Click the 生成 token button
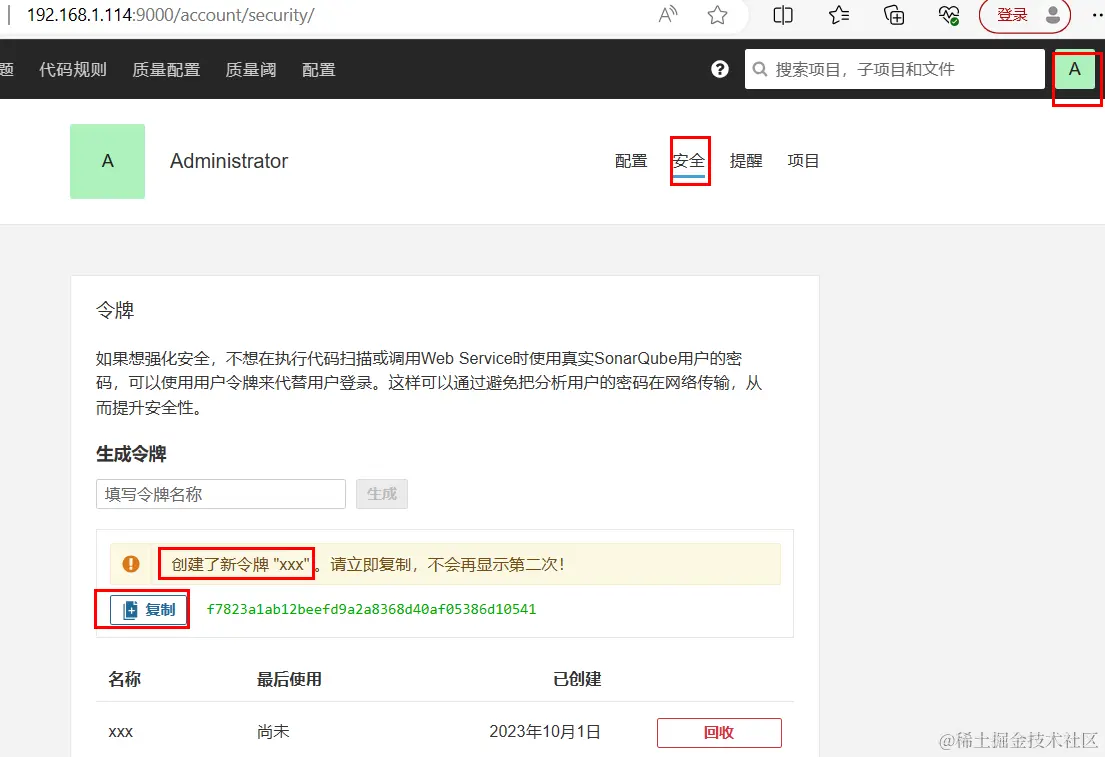This screenshot has width=1105, height=757. (x=382, y=494)
